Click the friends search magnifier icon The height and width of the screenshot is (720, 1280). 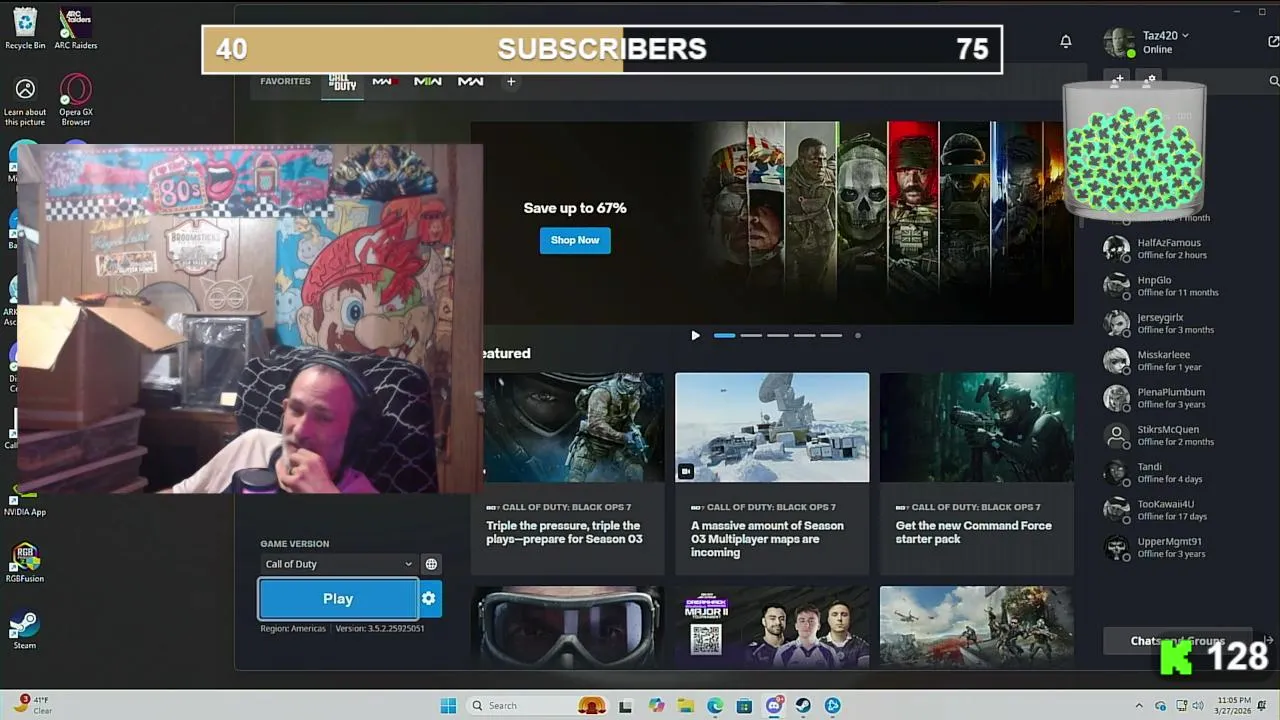(1274, 81)
